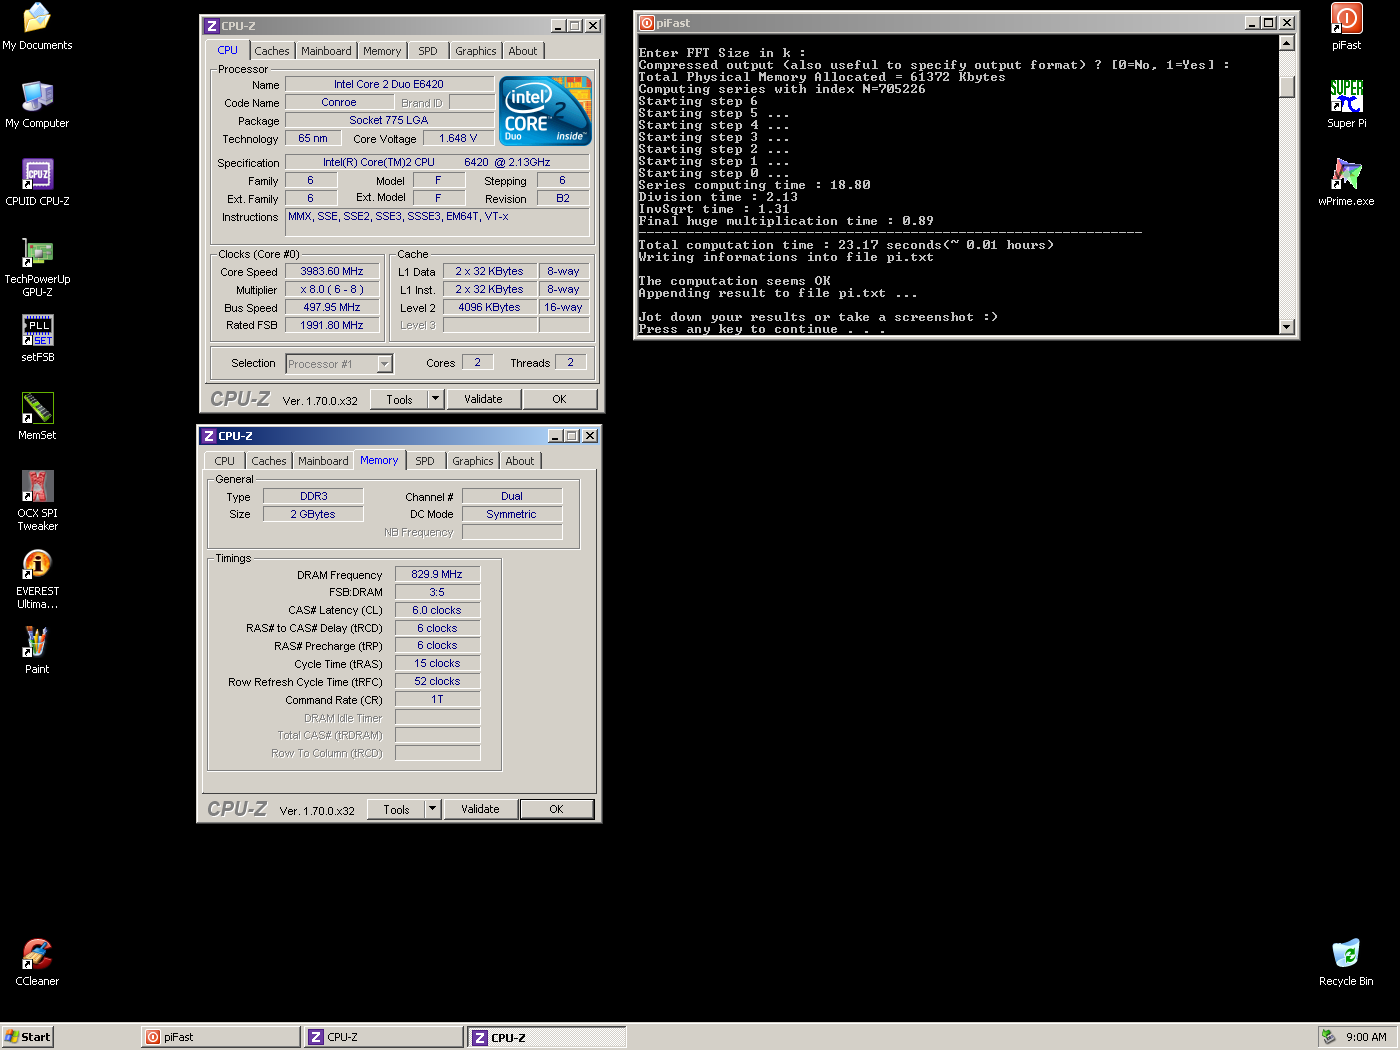Click the Bus Speed 497.95 MHz value
The image size is (1400, 1050).
[332, 307]
